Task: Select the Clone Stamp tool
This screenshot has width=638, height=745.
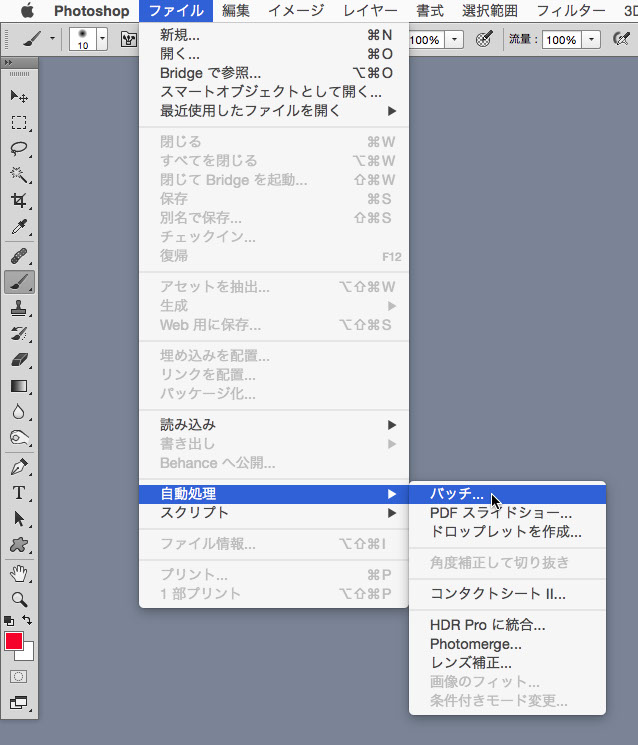Action: [19, 308]
